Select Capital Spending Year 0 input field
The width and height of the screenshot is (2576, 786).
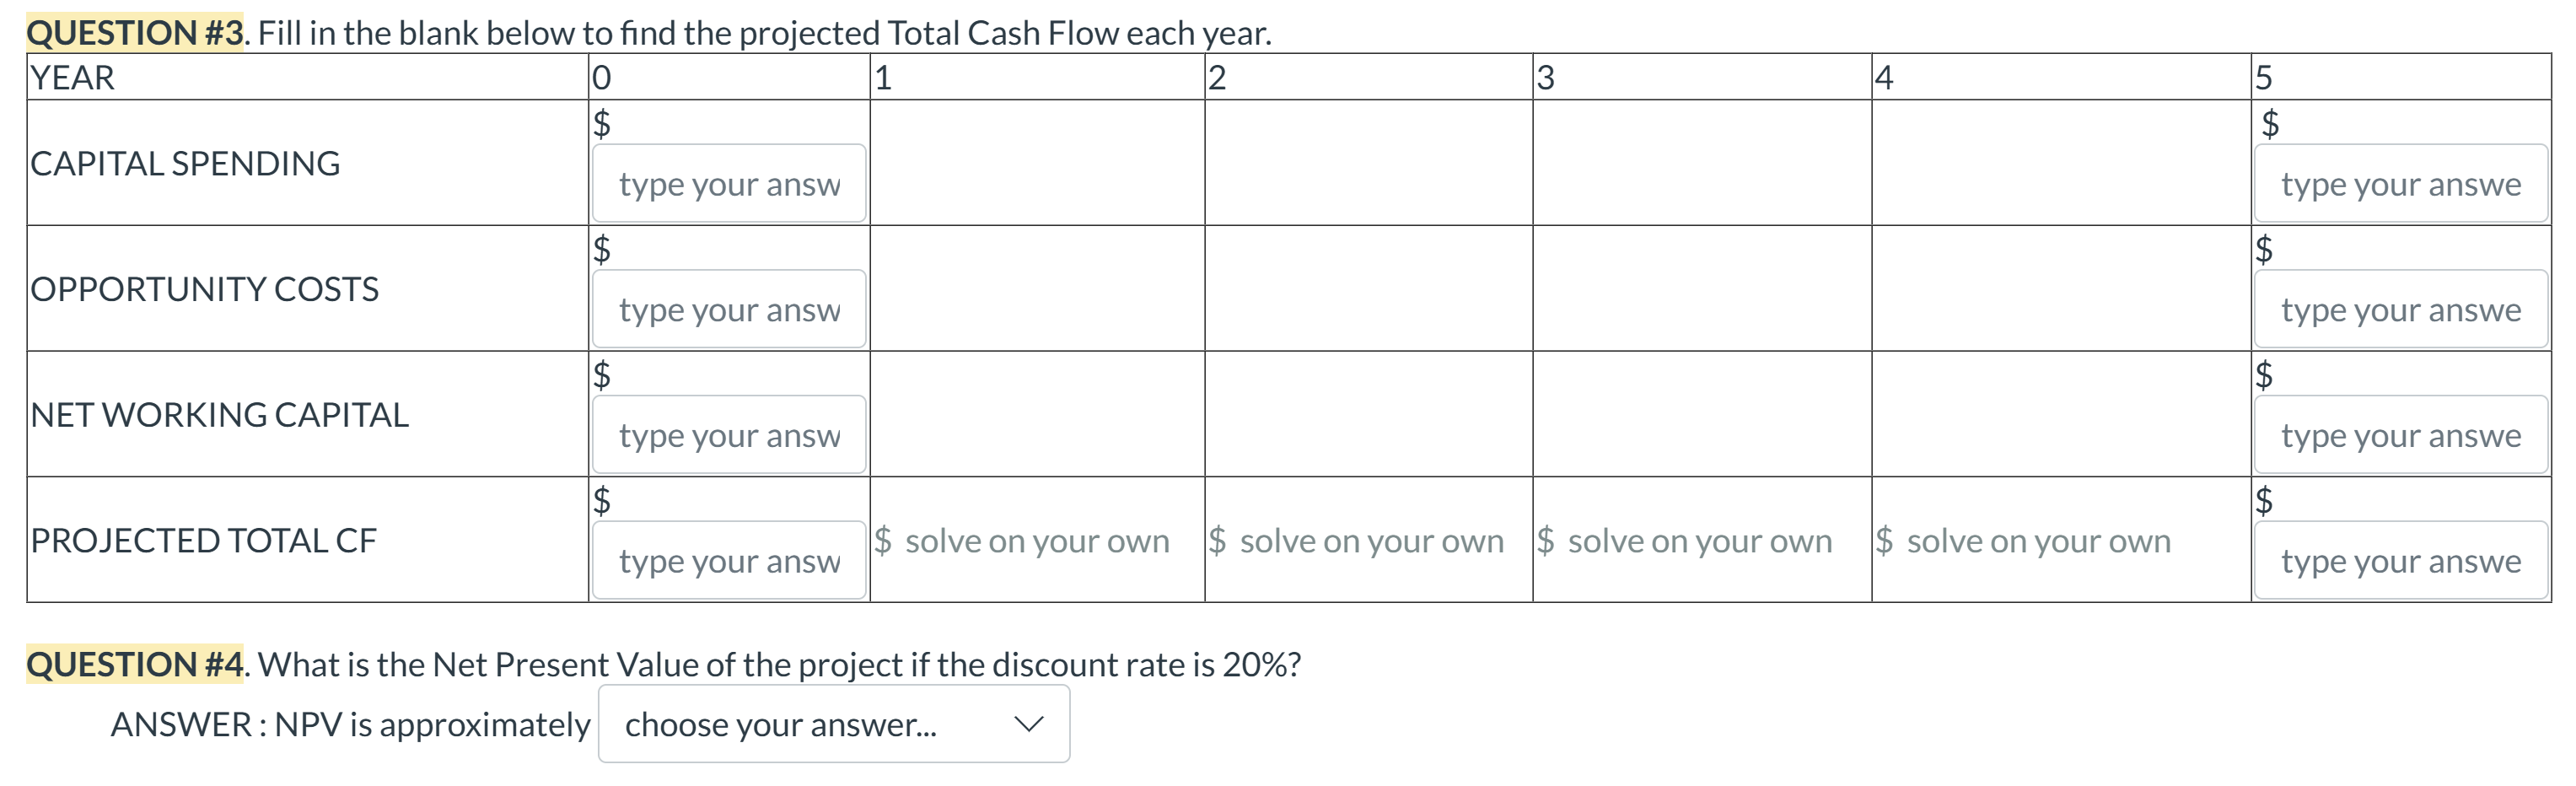click(729, 184)
